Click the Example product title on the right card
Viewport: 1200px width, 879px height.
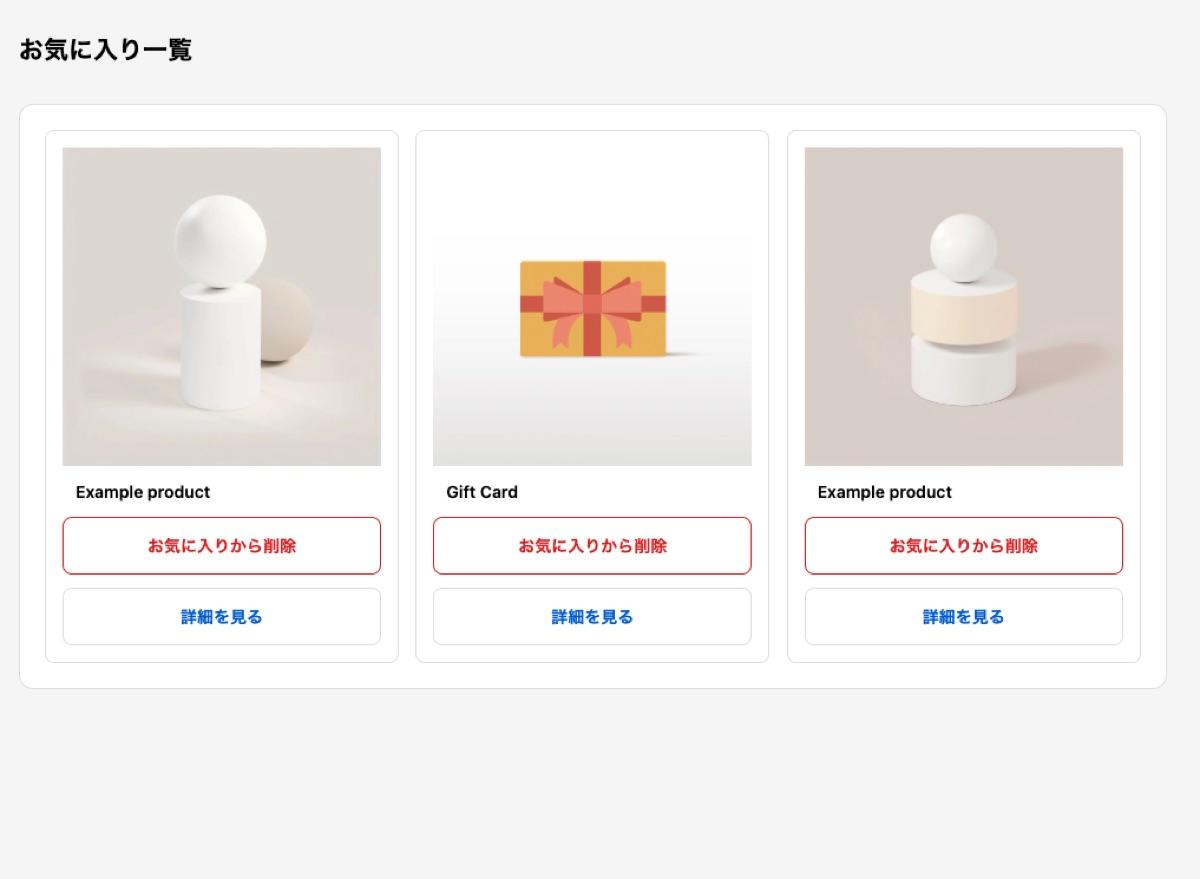coord(885,491)
